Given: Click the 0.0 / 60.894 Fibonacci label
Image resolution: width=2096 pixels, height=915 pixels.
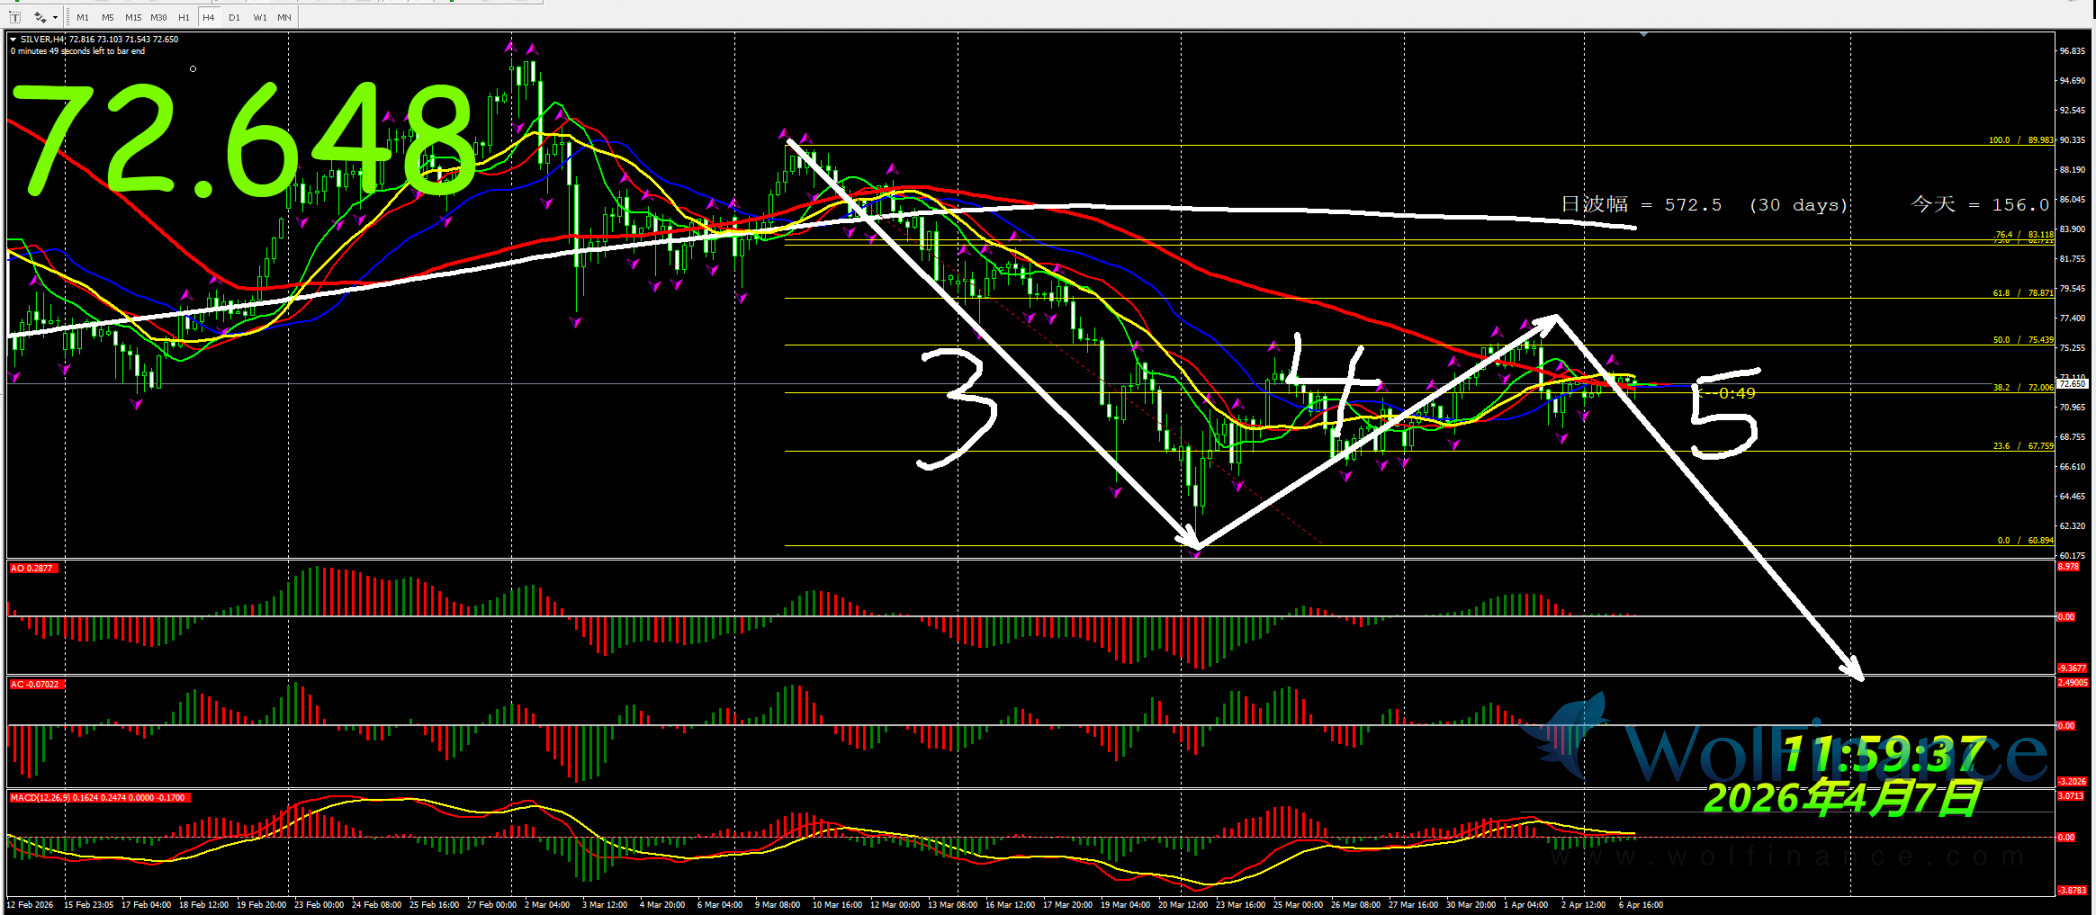Looking at the screenshot, I should point(2025,540).
